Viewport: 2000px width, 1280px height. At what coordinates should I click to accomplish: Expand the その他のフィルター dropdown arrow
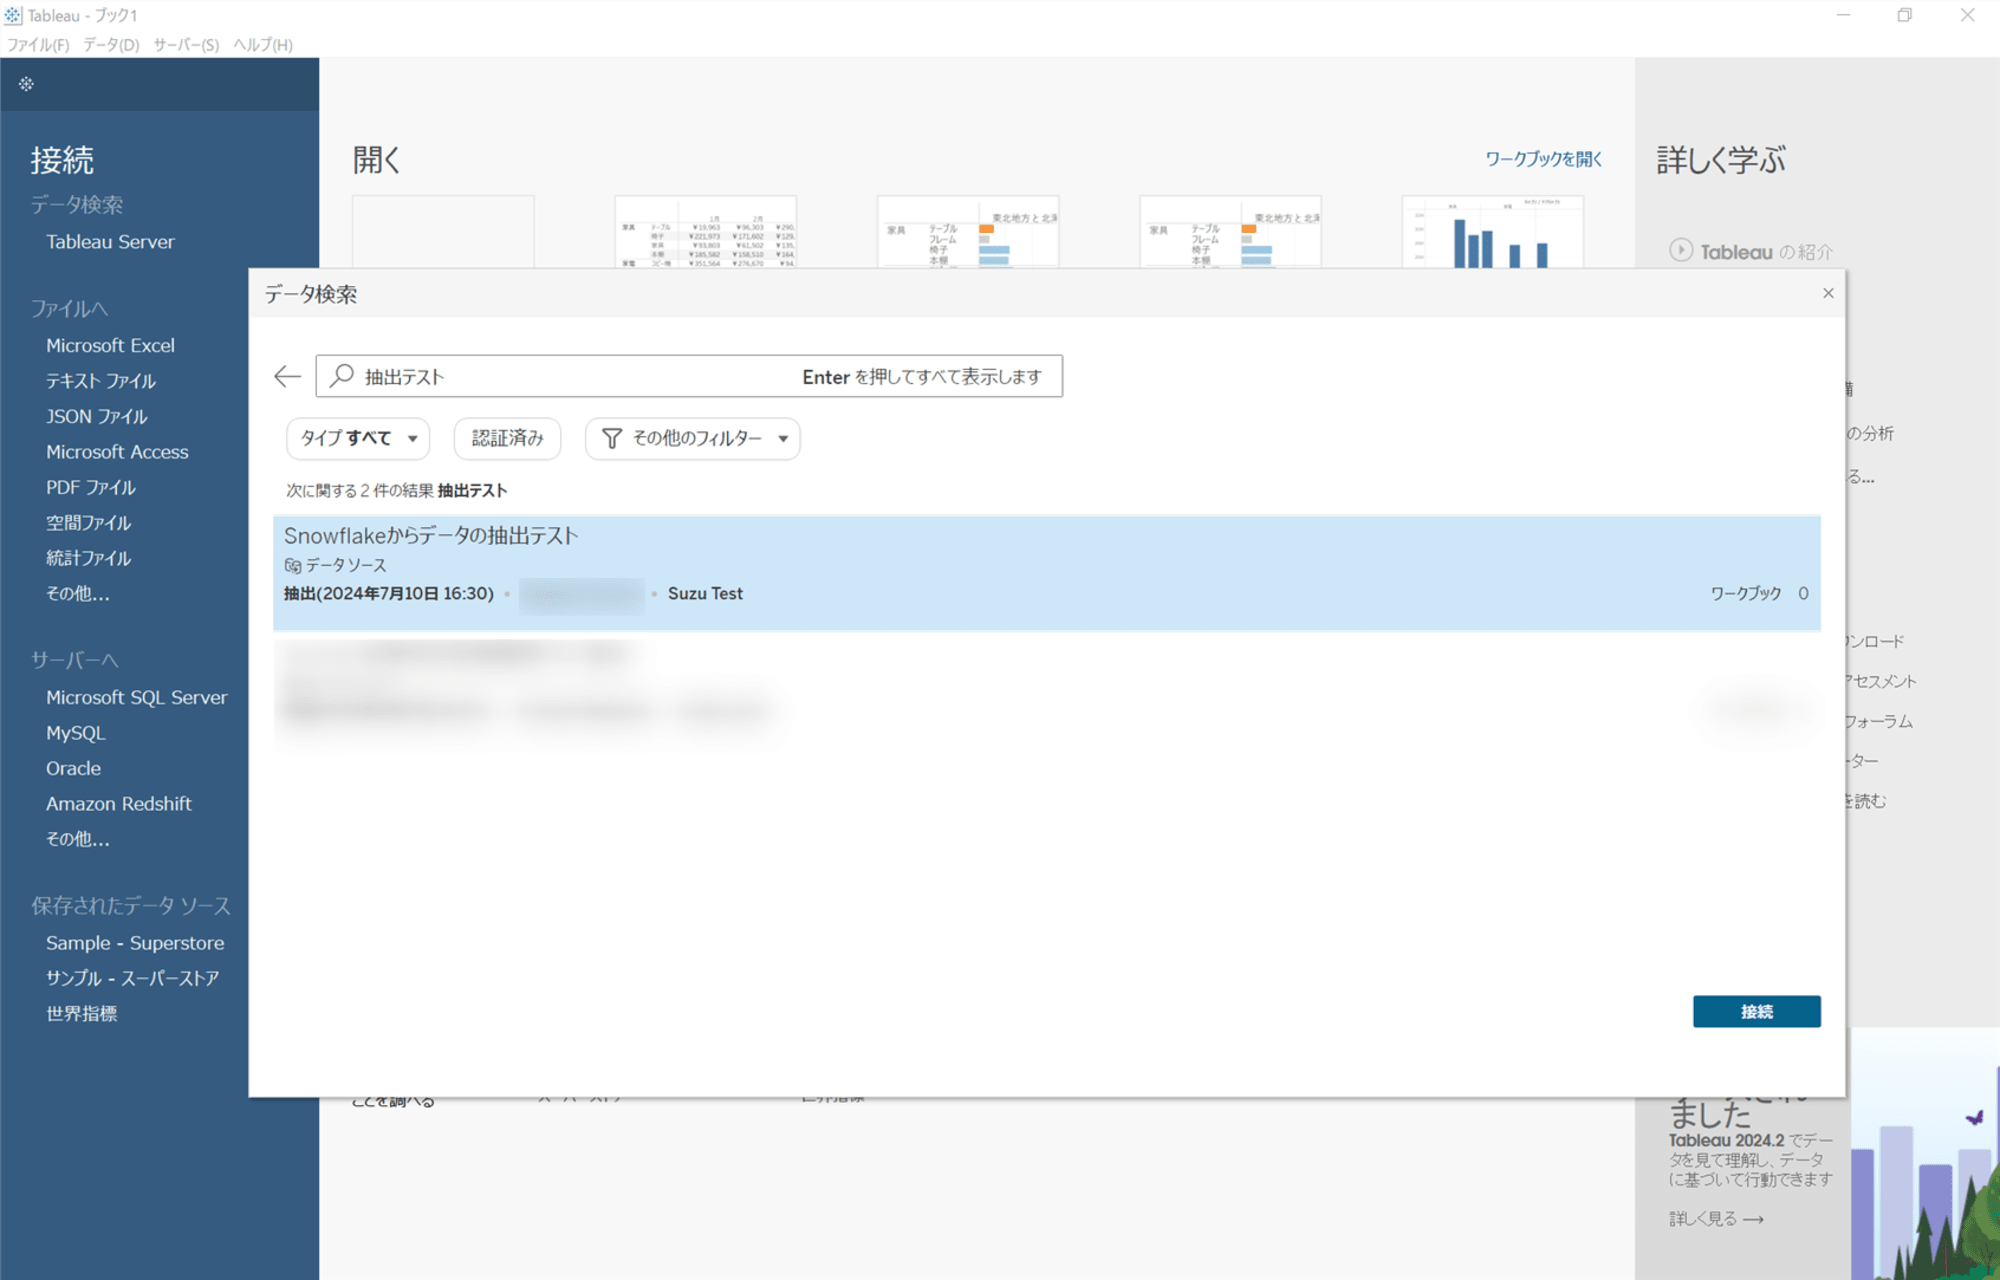click(783, 438)
